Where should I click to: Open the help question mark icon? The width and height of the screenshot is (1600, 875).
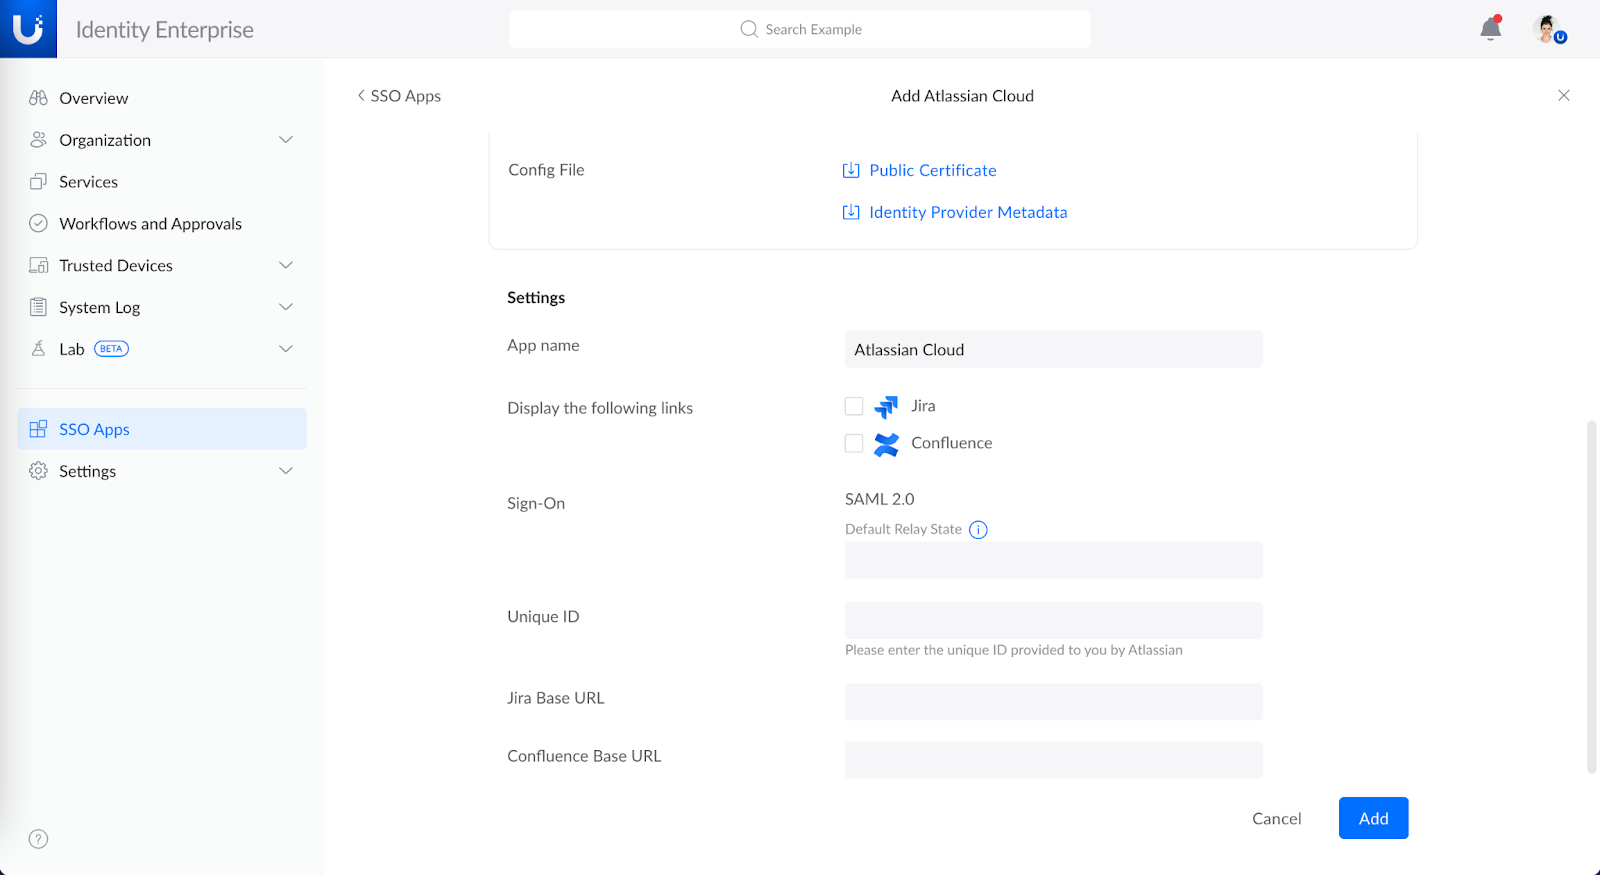coord(38,839)
